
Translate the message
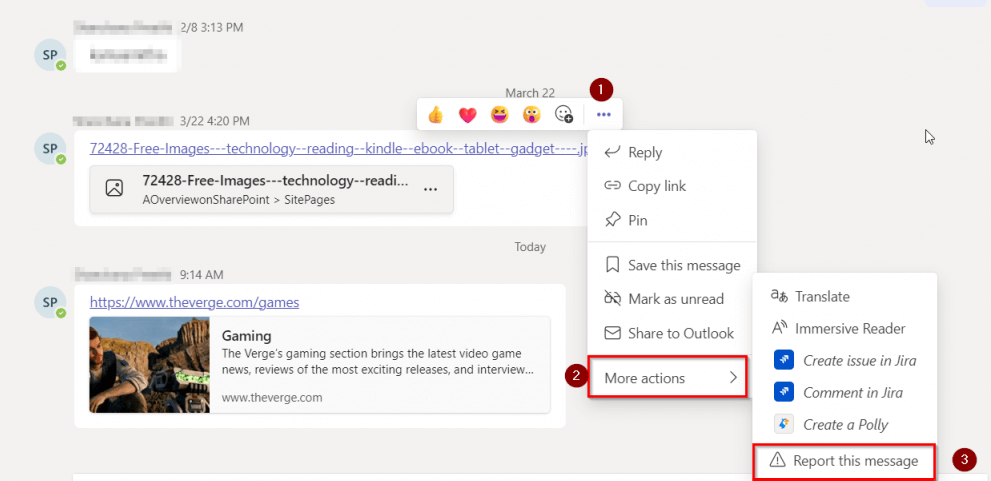822,296
